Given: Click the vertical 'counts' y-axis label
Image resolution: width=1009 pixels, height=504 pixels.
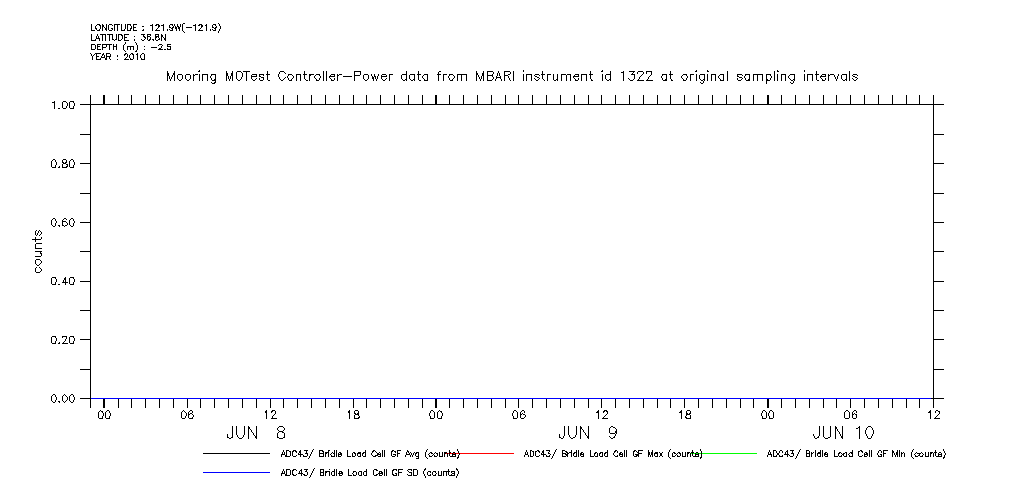Looking at the screenshot, I should pyautogui.click(x=38, y=251).
